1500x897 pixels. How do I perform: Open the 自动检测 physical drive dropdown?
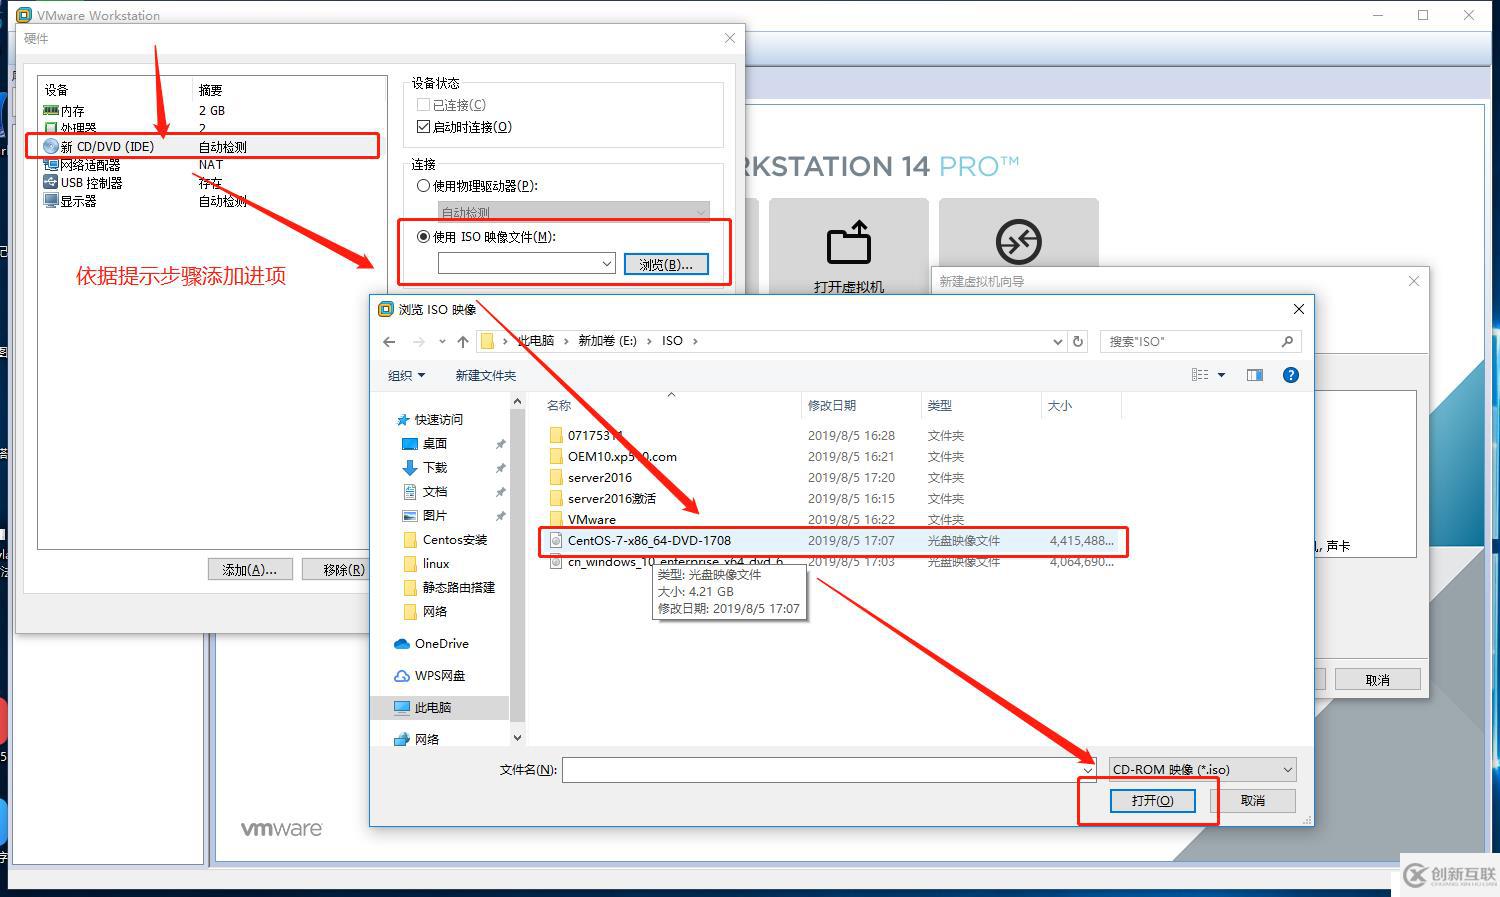coord(573,212)
